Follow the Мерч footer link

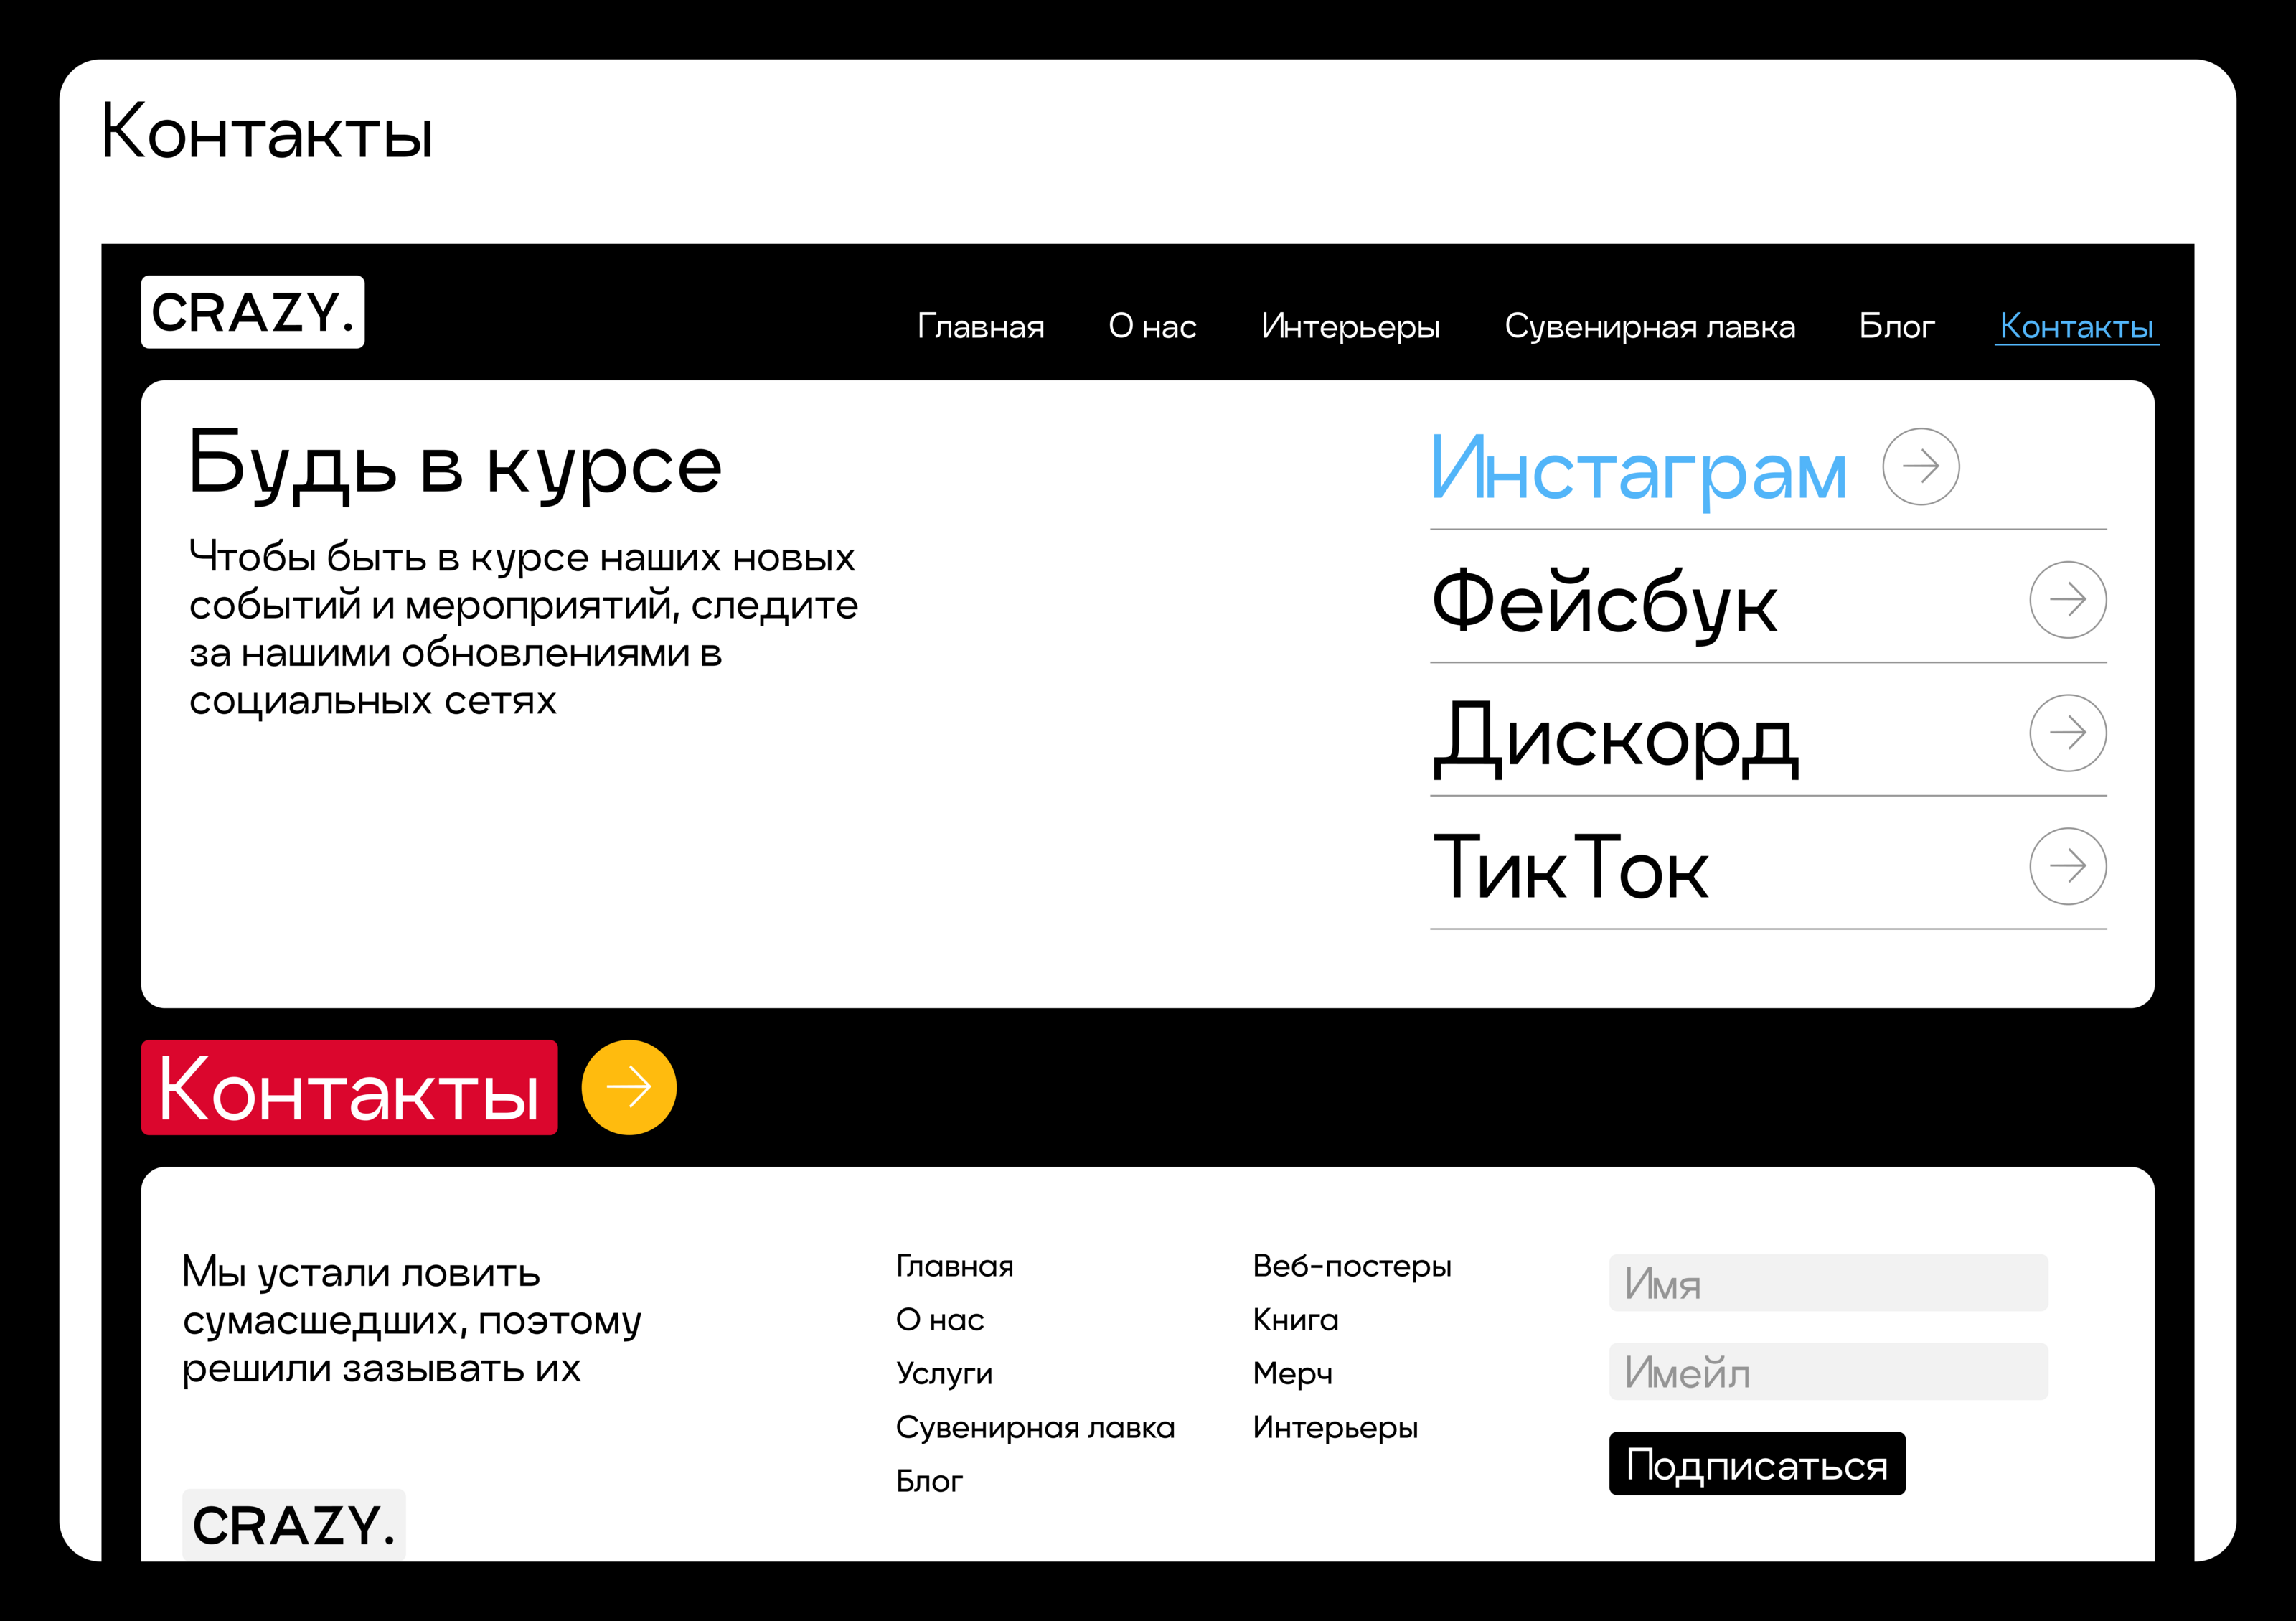pyautogui.click(x=1292, y=1374)
